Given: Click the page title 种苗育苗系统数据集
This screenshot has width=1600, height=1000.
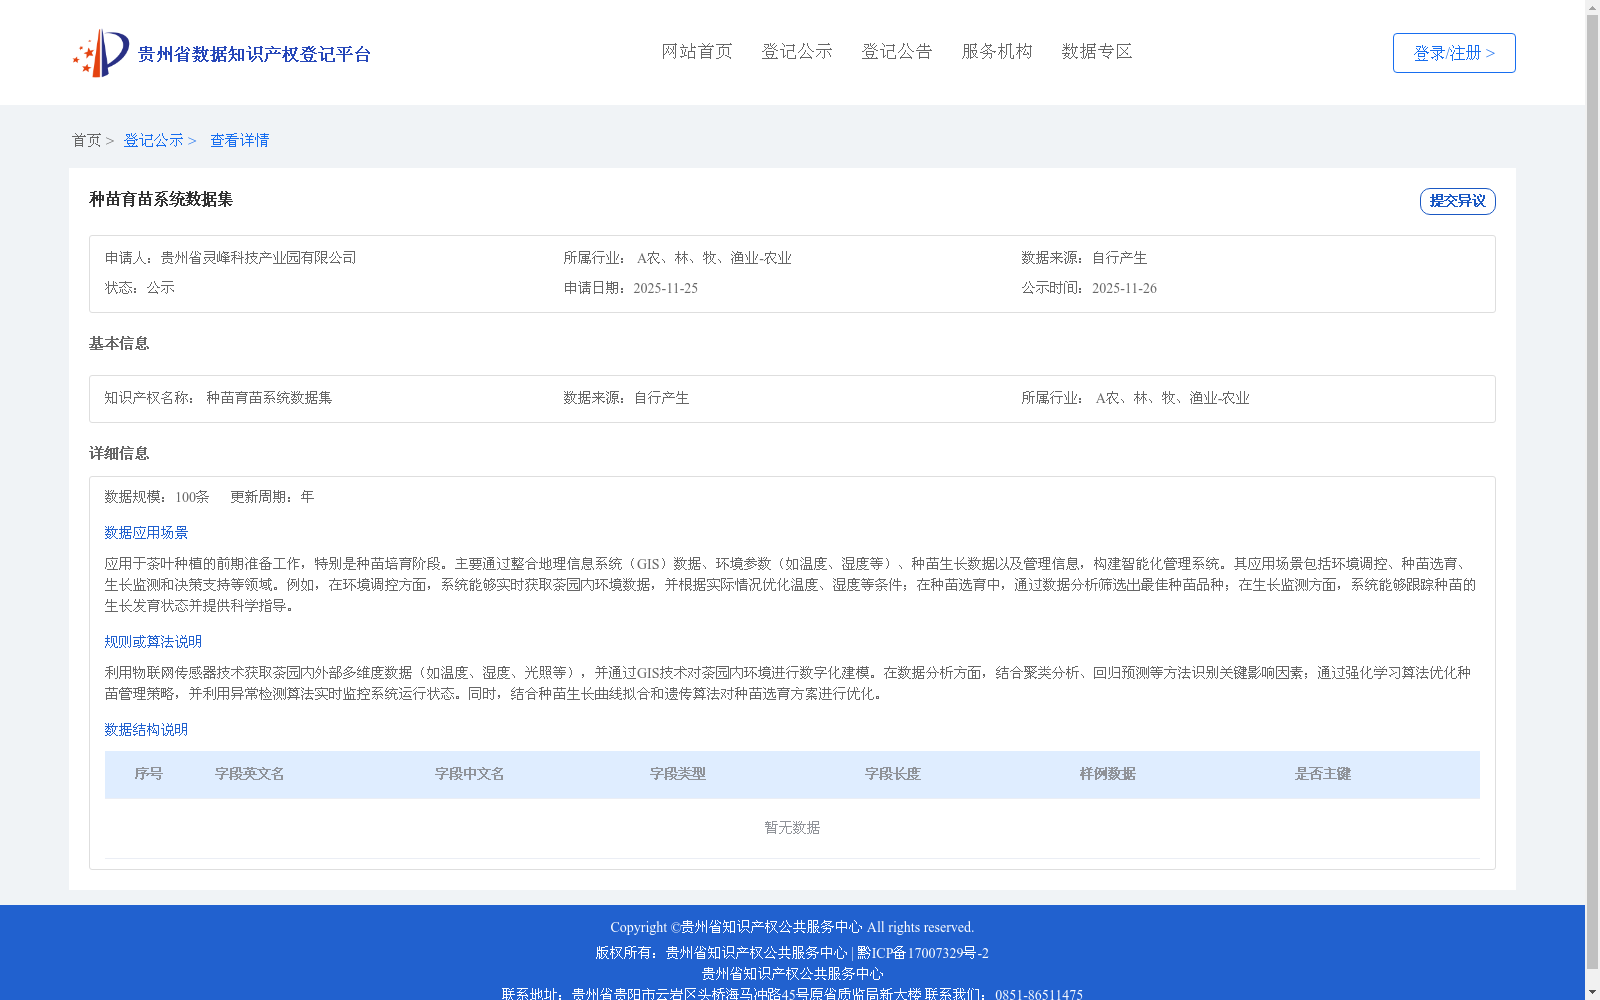Looking at the screenshot, I should tap(161, 199).
